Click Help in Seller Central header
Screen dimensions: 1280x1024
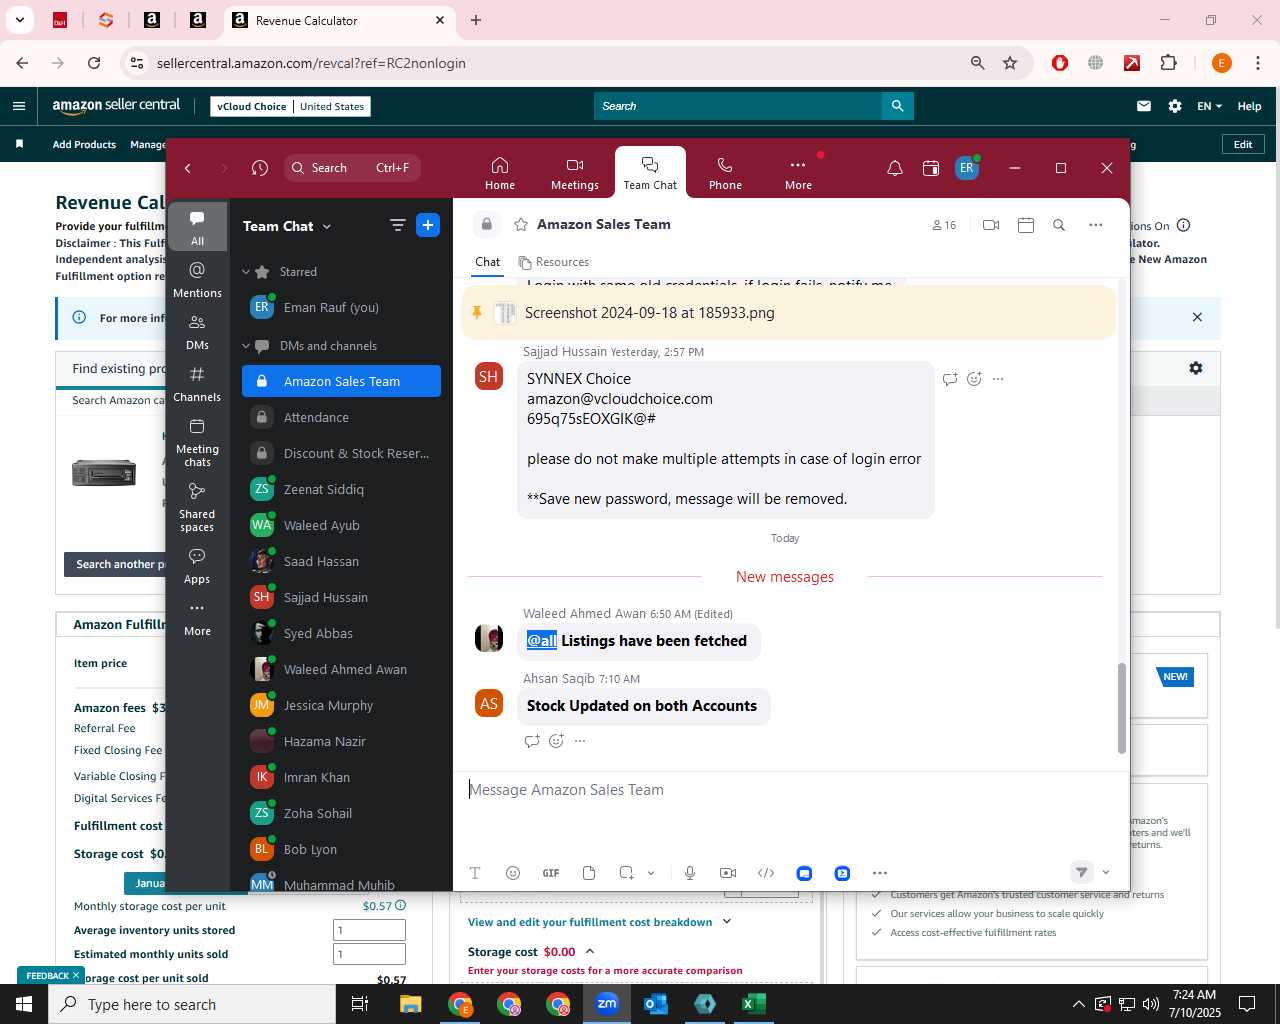pyautogui.click(x=1249, y=106)
